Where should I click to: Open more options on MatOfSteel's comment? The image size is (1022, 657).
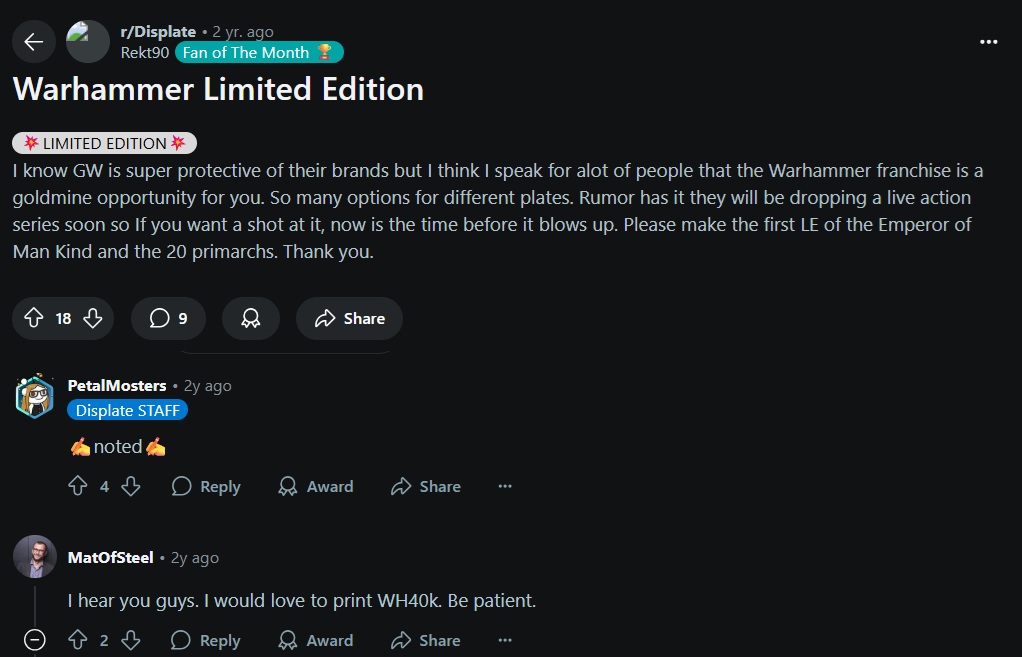505,640
